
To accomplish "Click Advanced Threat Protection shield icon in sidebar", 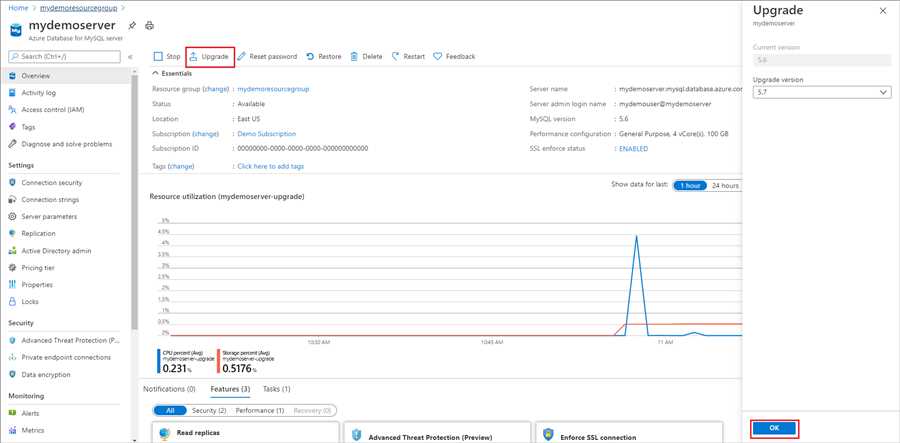I will 12,340.
